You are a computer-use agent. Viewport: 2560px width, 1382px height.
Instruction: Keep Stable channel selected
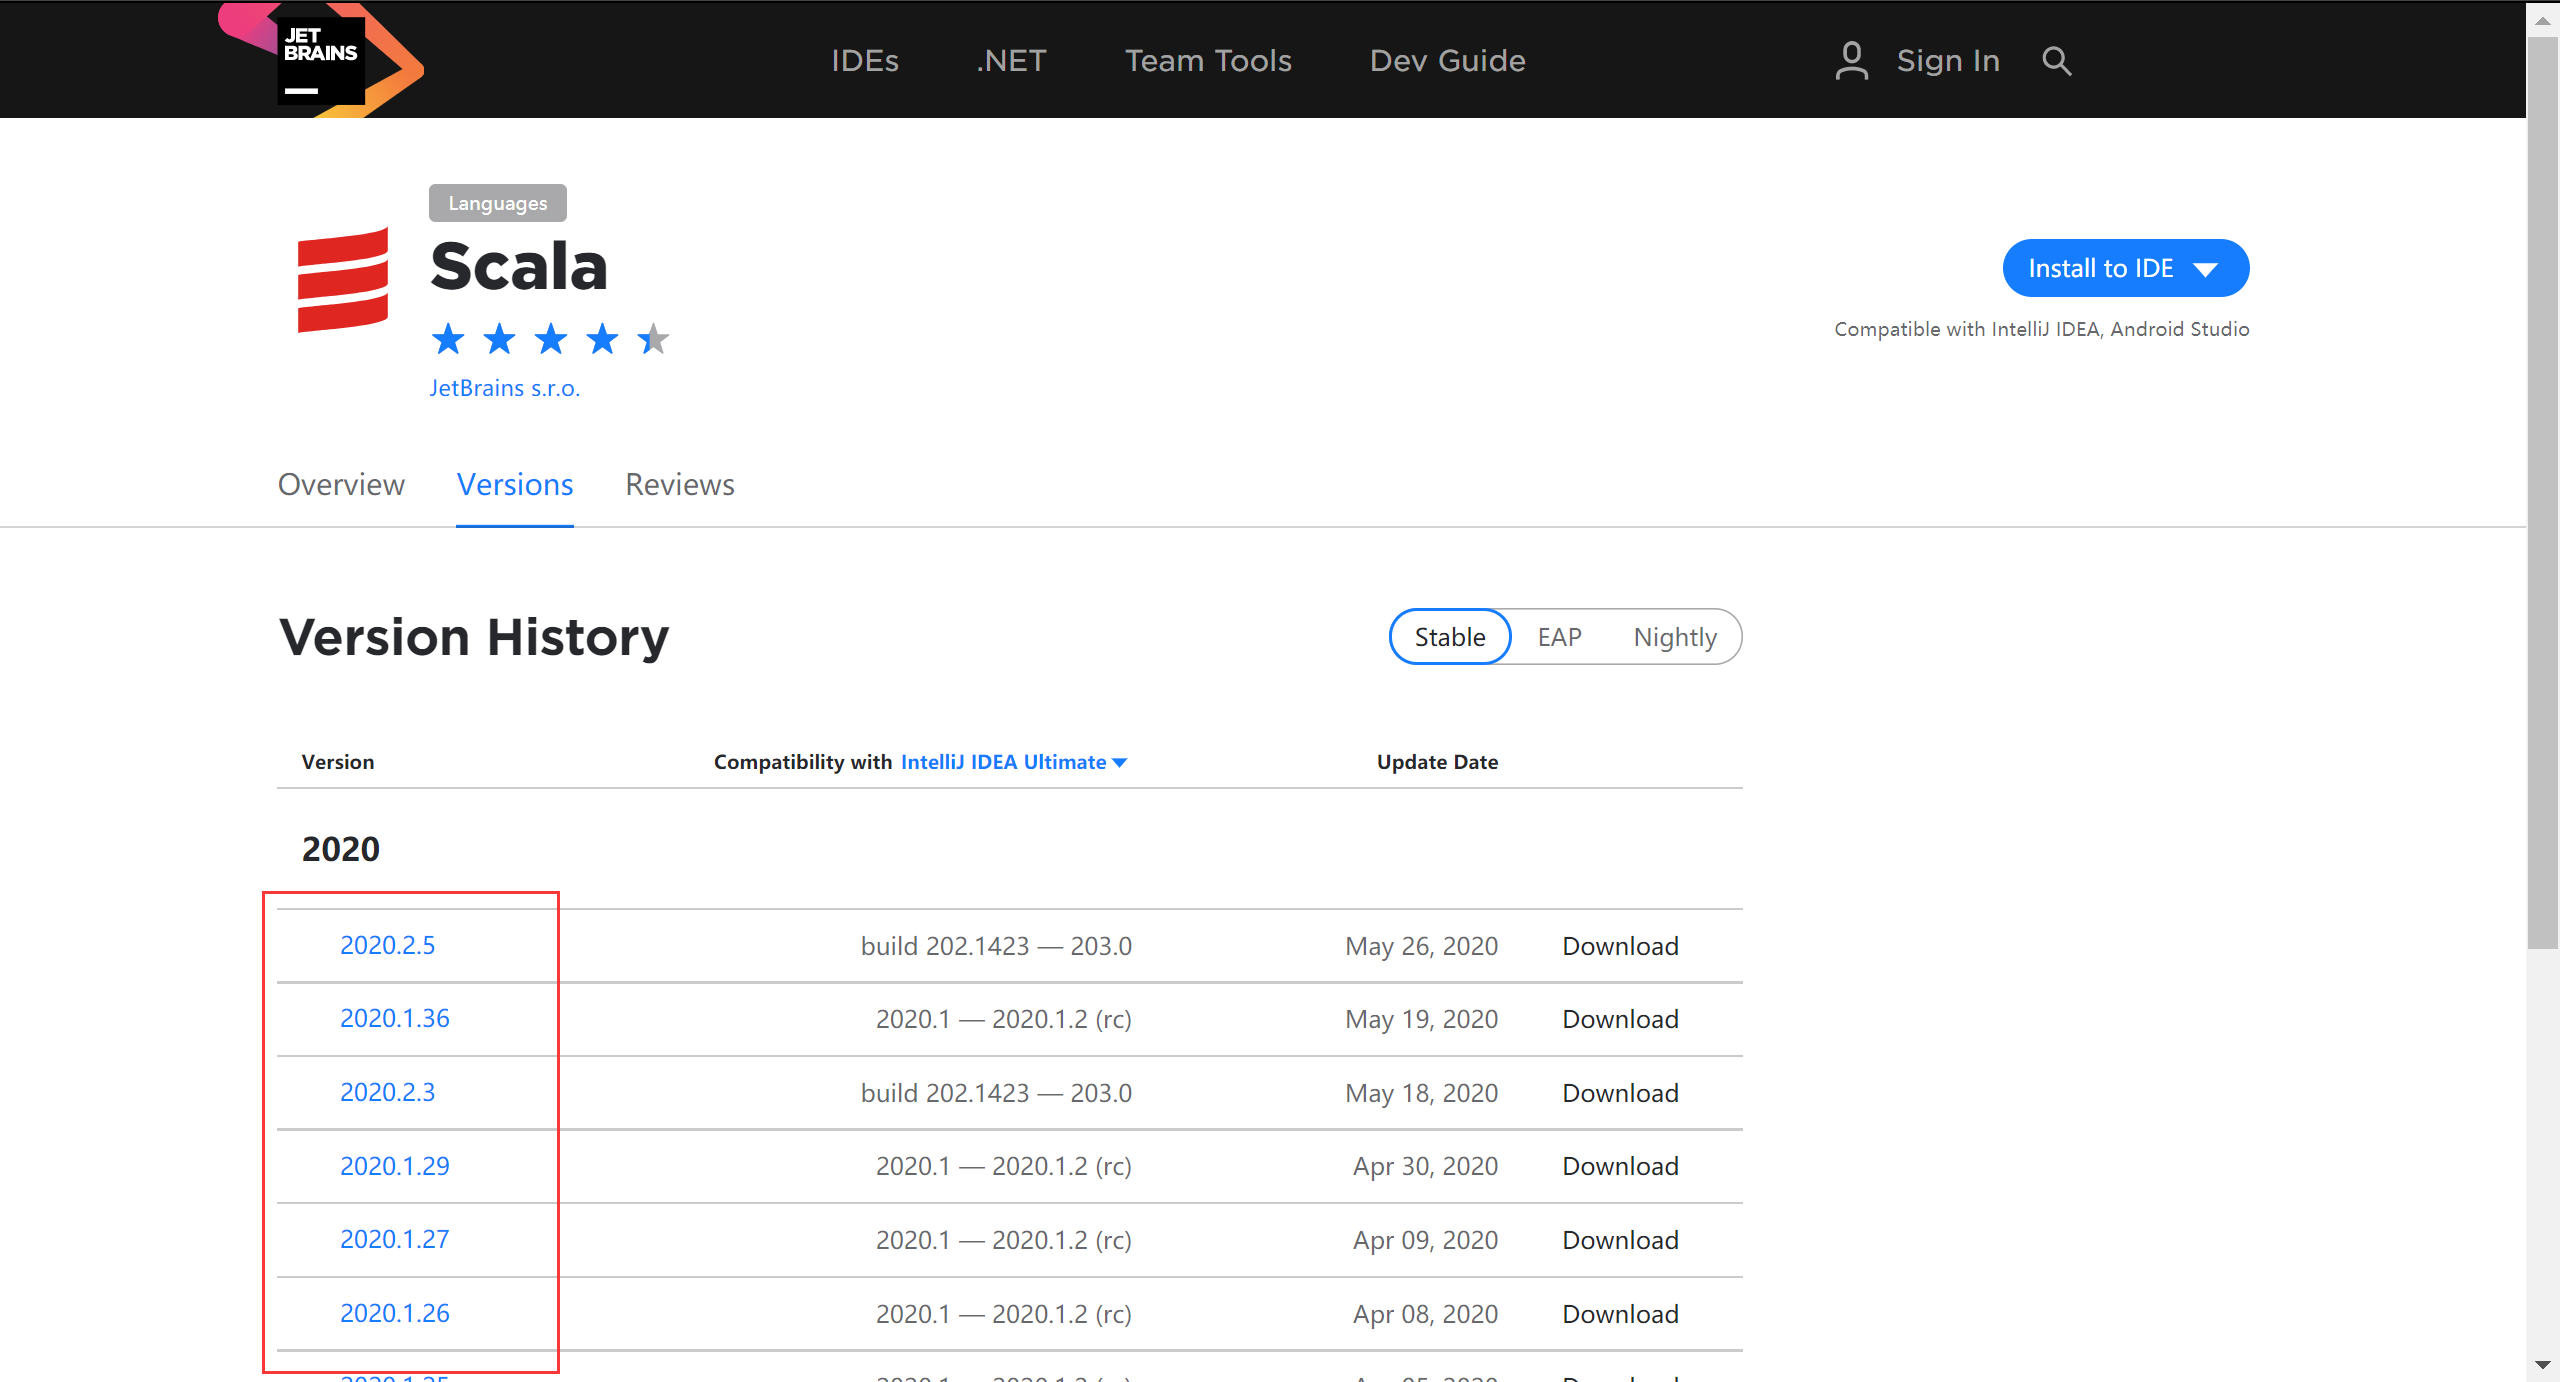pos(1449,636)
